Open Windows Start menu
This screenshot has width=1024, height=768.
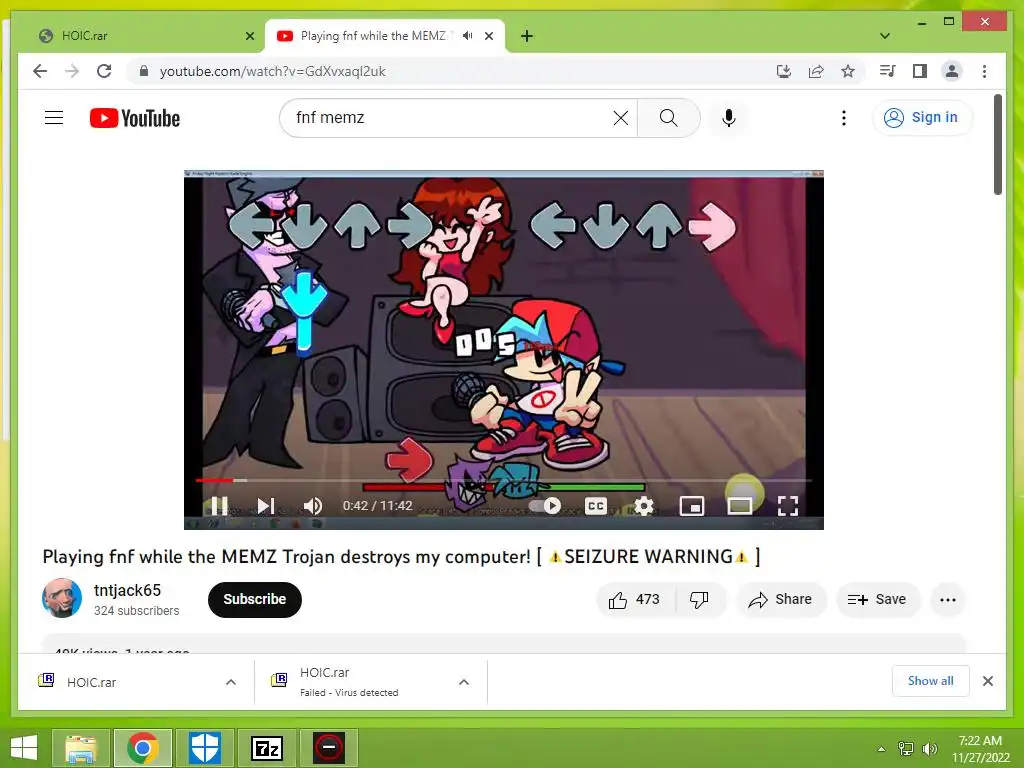pos(24,748)
